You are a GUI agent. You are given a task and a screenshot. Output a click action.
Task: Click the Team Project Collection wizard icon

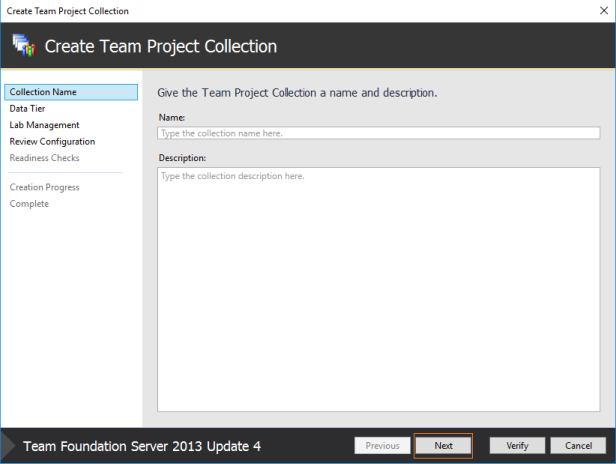(x=24, y=46)
